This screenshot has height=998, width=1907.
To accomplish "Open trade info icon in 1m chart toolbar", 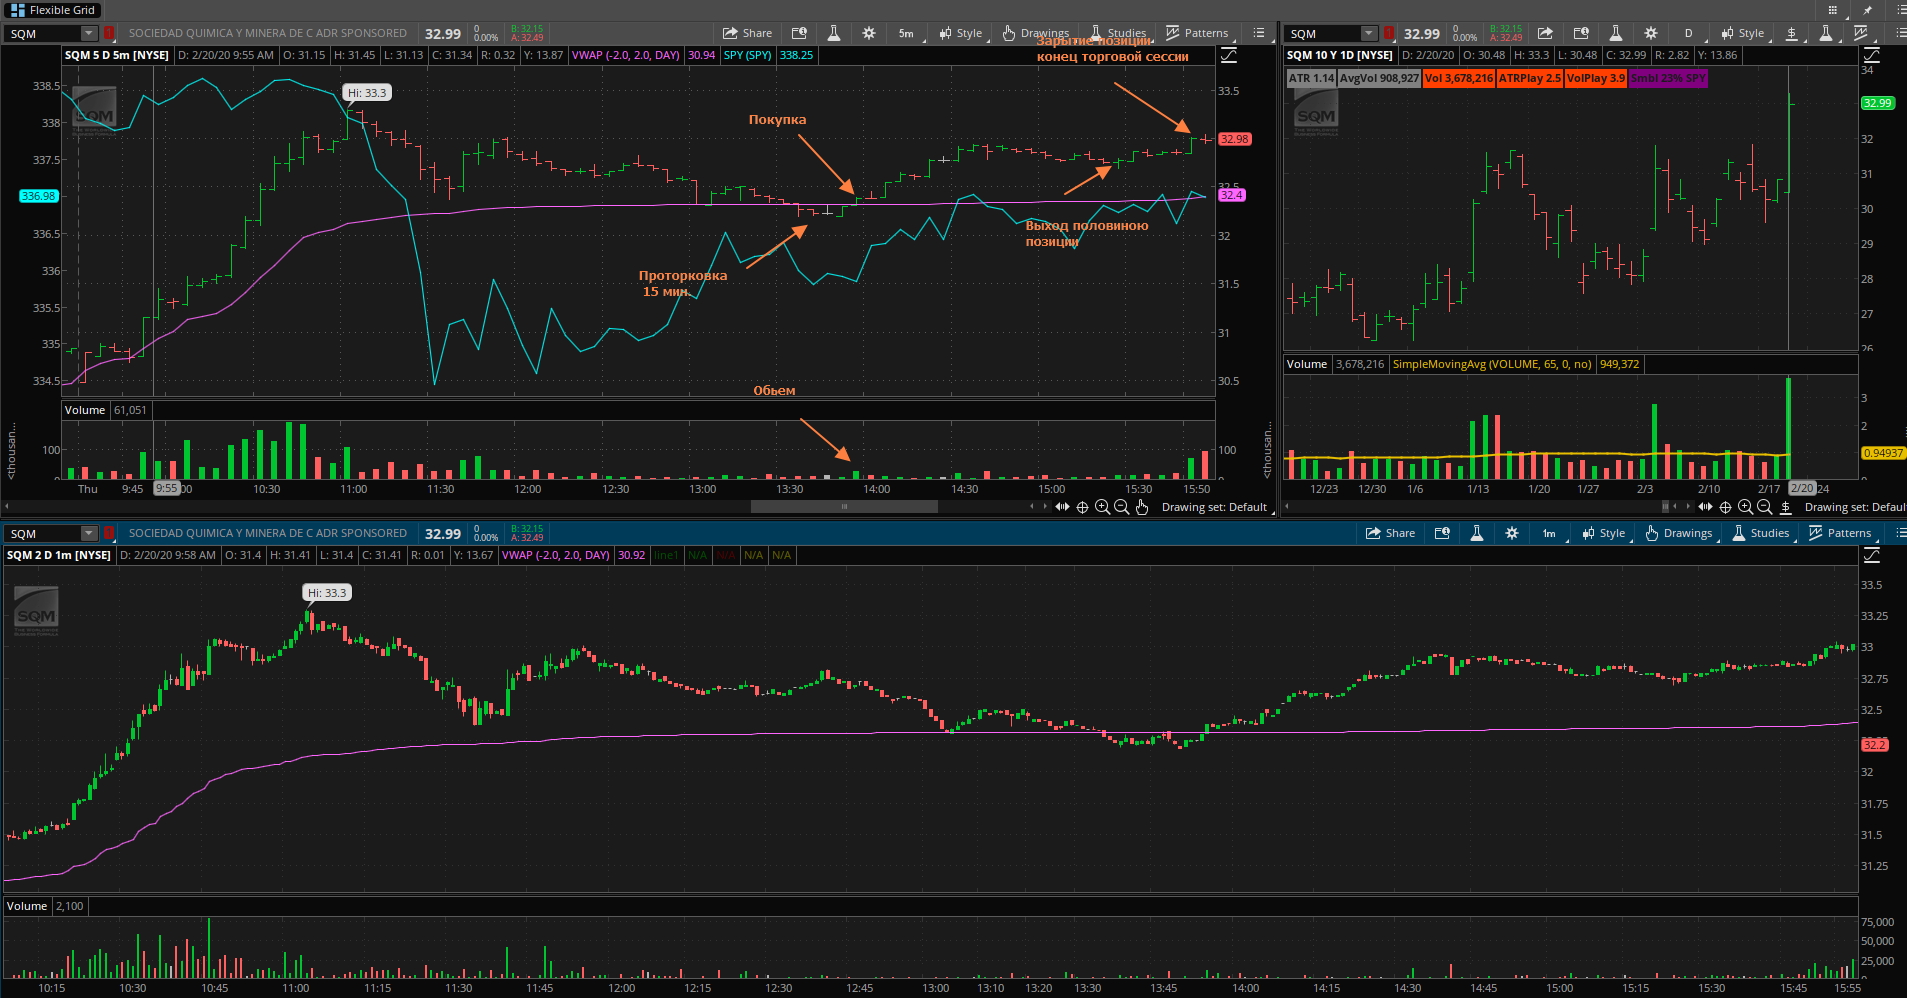I will click(x=1442, y=533).
